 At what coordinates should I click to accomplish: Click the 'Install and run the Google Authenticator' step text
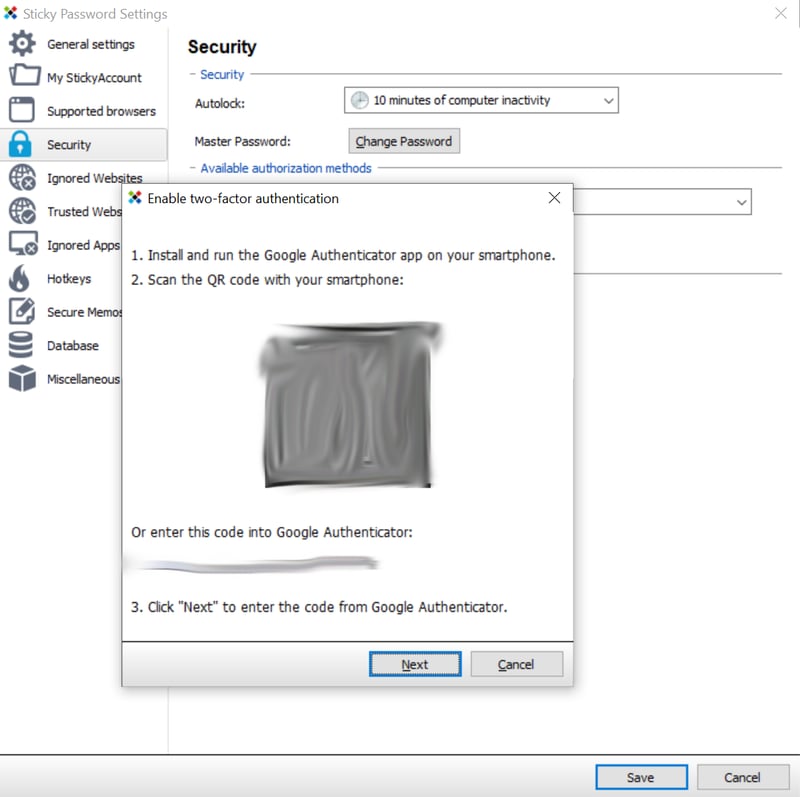click(343, 255)
